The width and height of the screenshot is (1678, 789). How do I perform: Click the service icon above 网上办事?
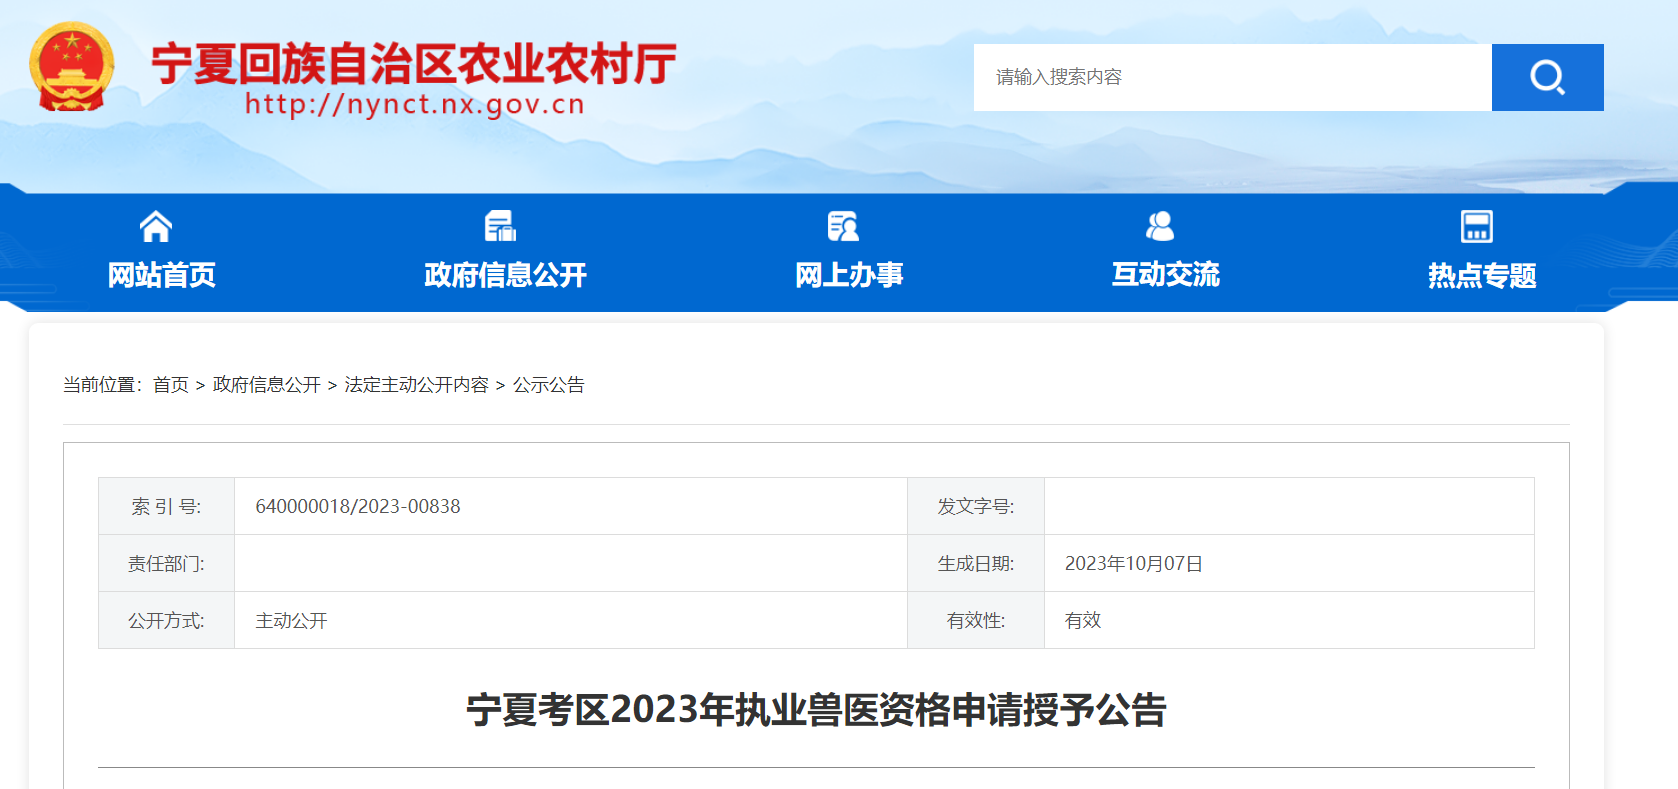pyautogui.click(x=843, y=226)
